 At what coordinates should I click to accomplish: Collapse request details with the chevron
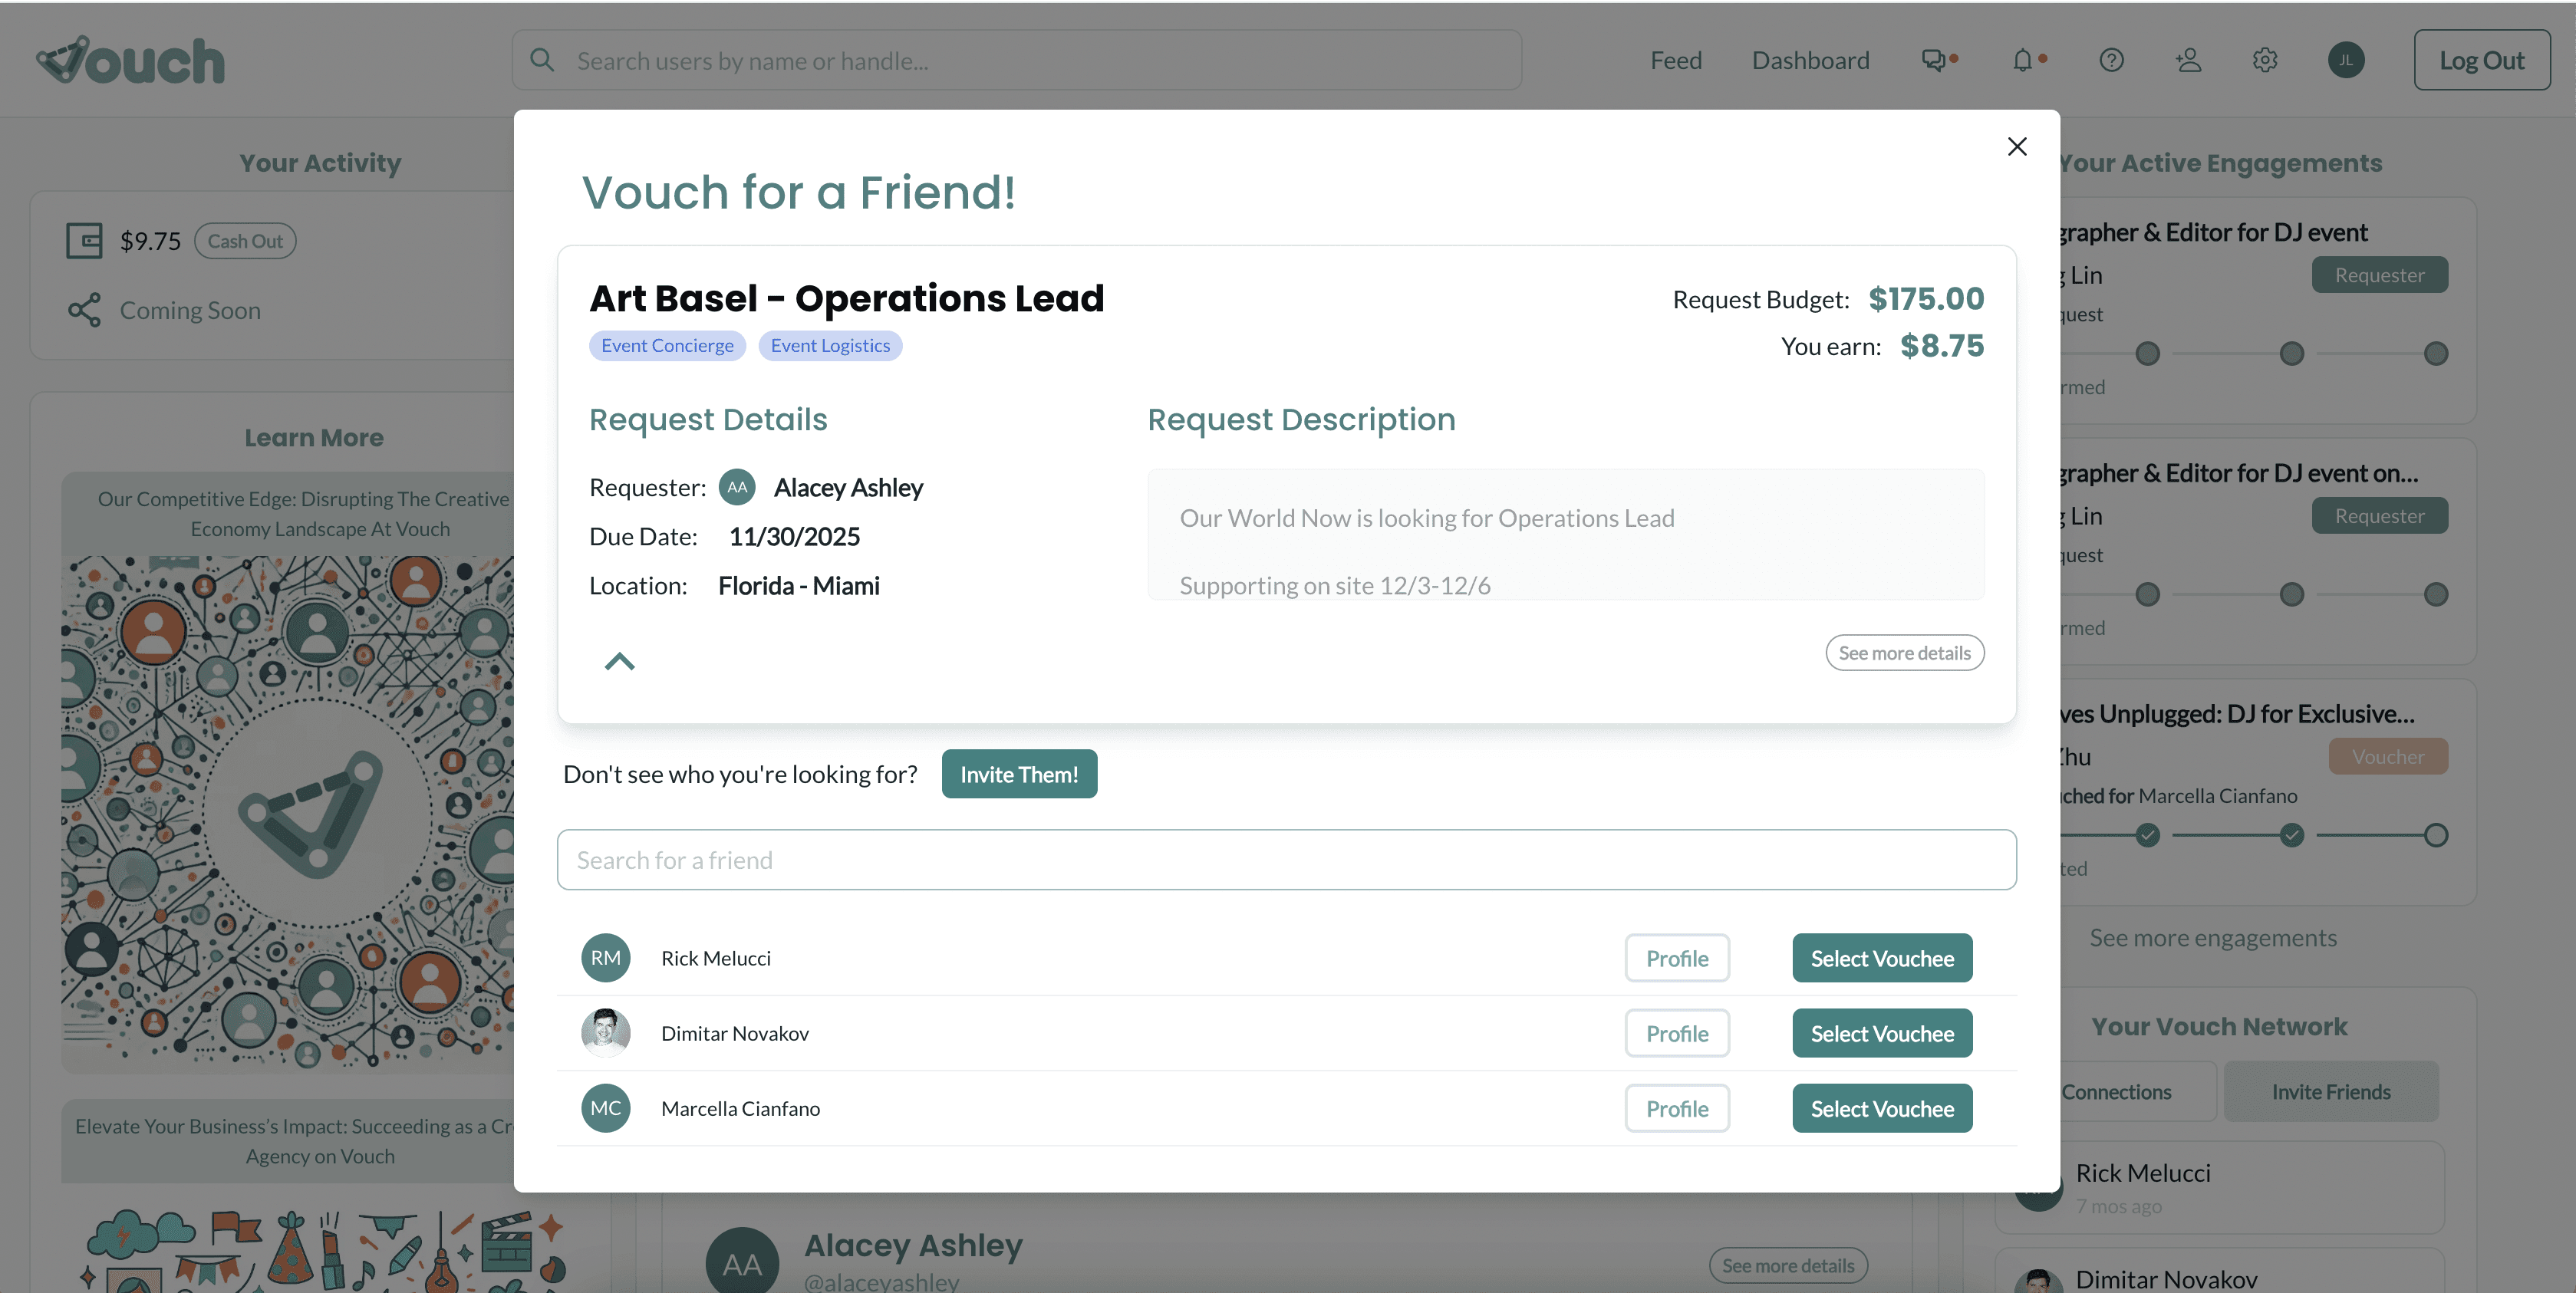pyautogui.click(x=619, y=661)
